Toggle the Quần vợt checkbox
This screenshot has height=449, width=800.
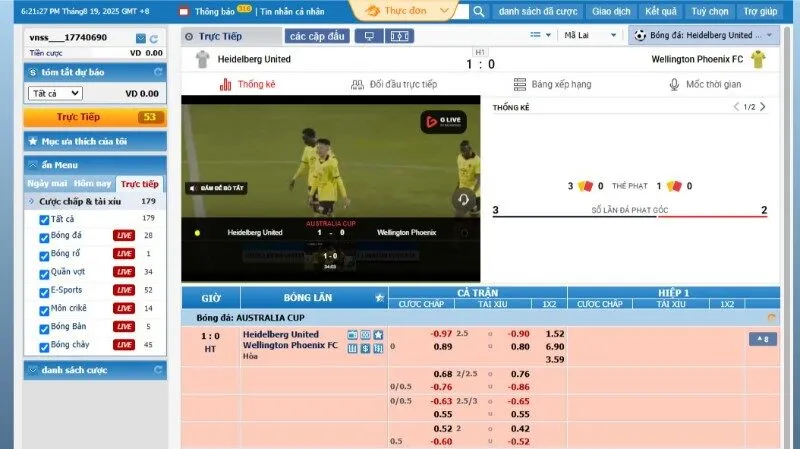(43, 271)
